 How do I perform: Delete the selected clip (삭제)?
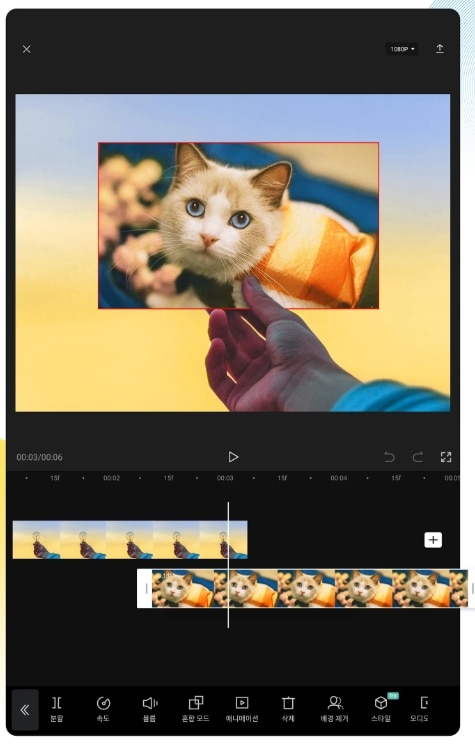pos(288,709)
